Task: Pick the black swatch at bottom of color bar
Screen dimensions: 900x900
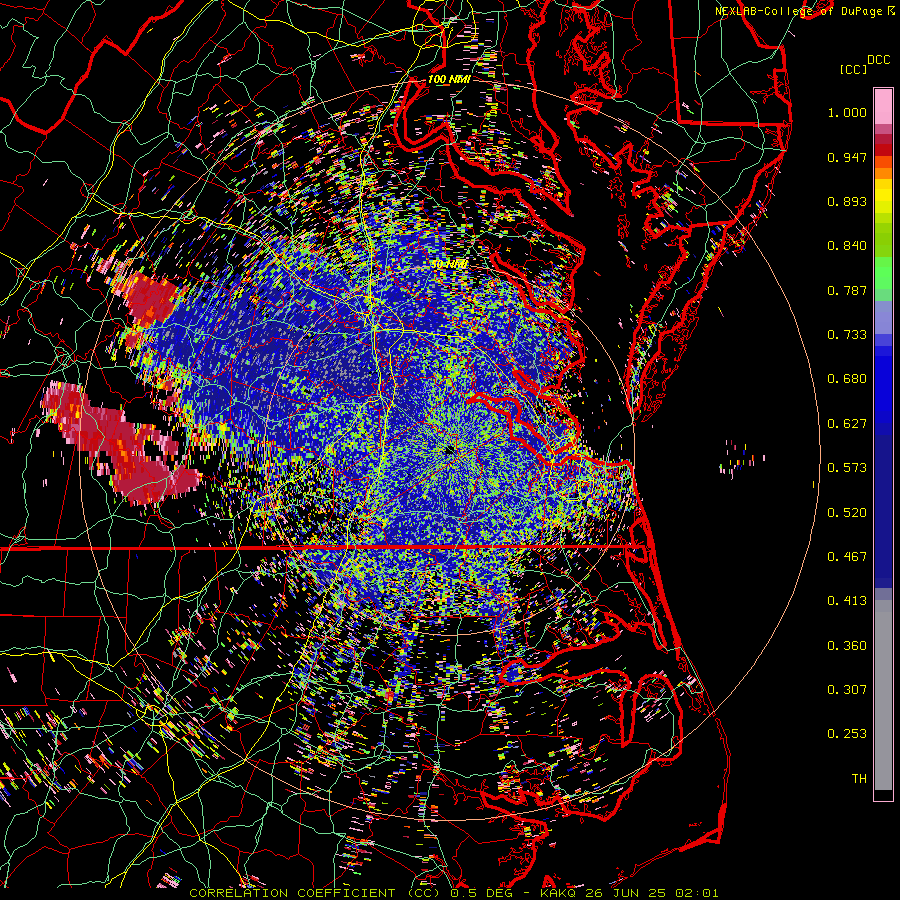Action: 883,795
